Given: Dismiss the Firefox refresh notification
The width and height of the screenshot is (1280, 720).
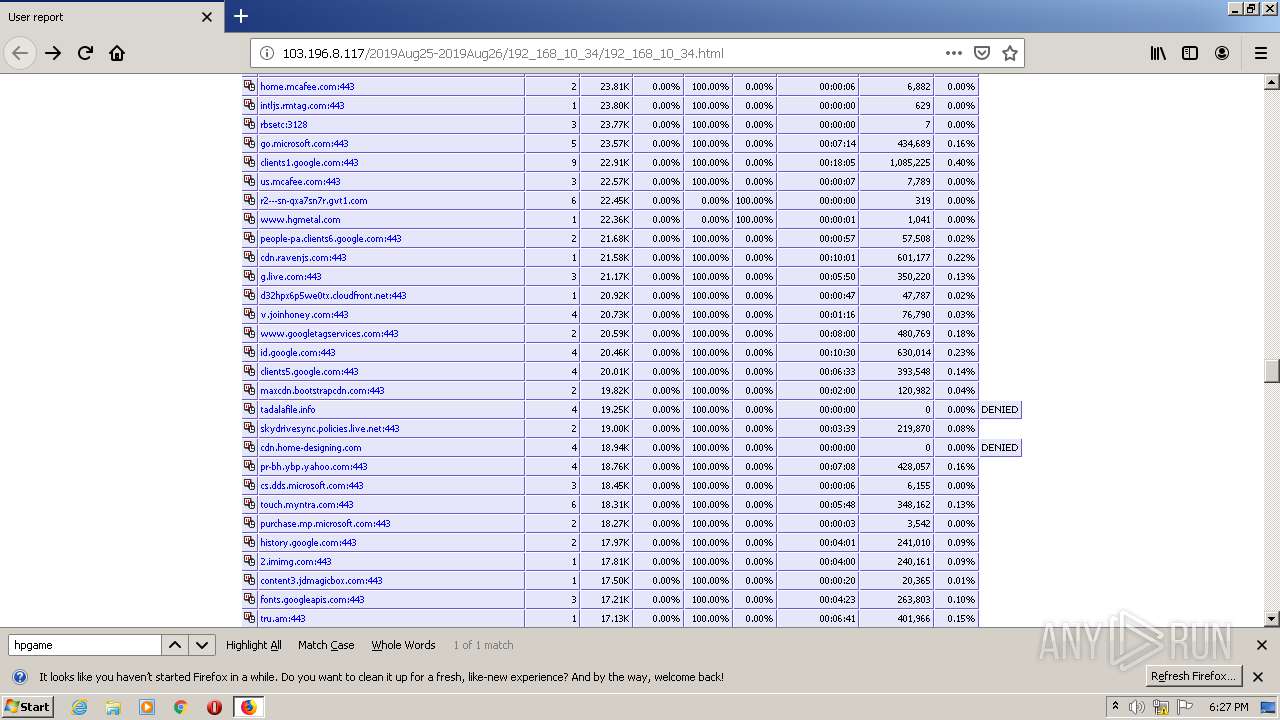Looking at the screenshot, I should 1258,677.
